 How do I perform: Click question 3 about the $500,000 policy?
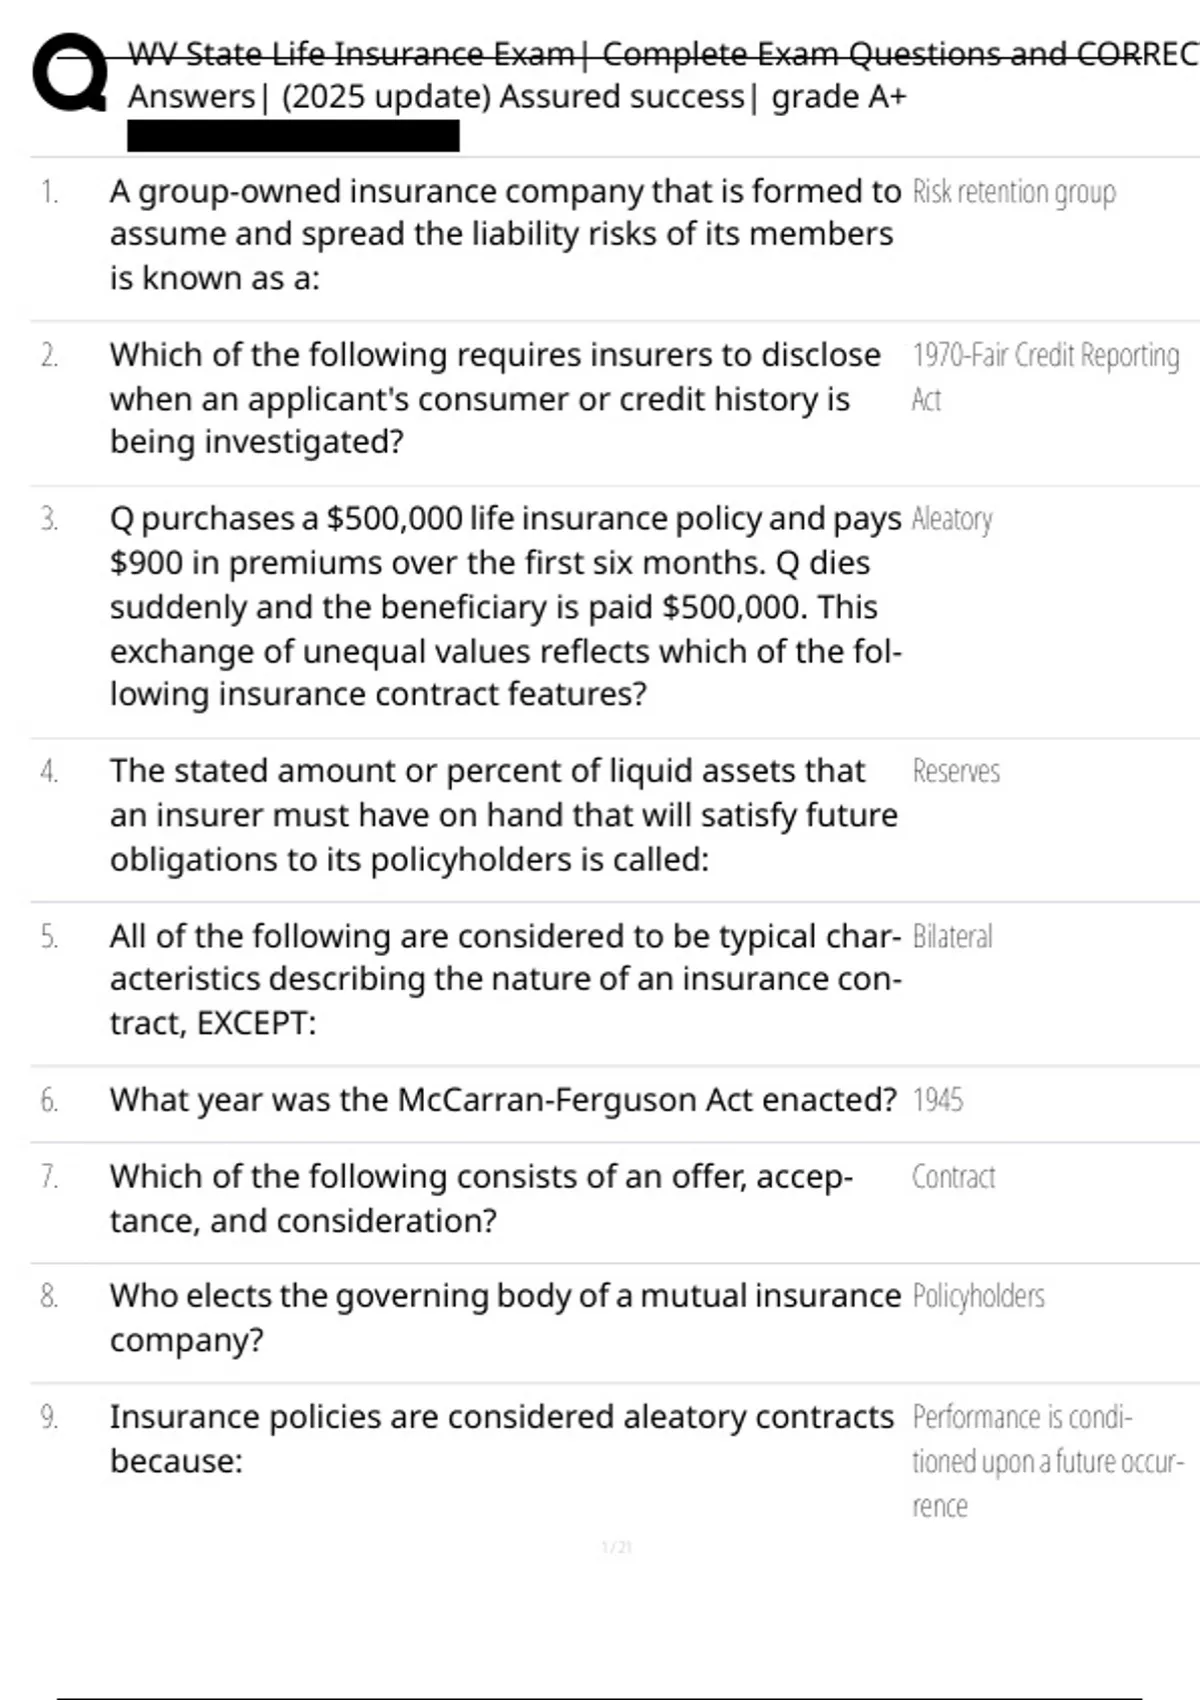pos(505,606)
